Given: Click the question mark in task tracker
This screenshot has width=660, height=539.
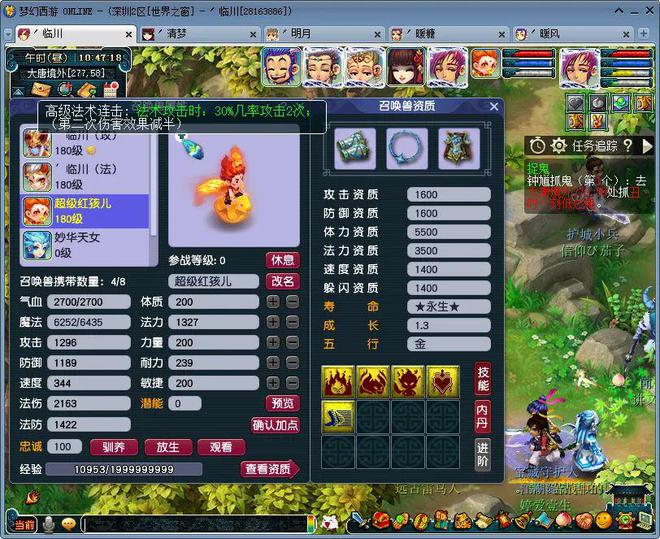Looking at the screenshot, I should [628, 146].
